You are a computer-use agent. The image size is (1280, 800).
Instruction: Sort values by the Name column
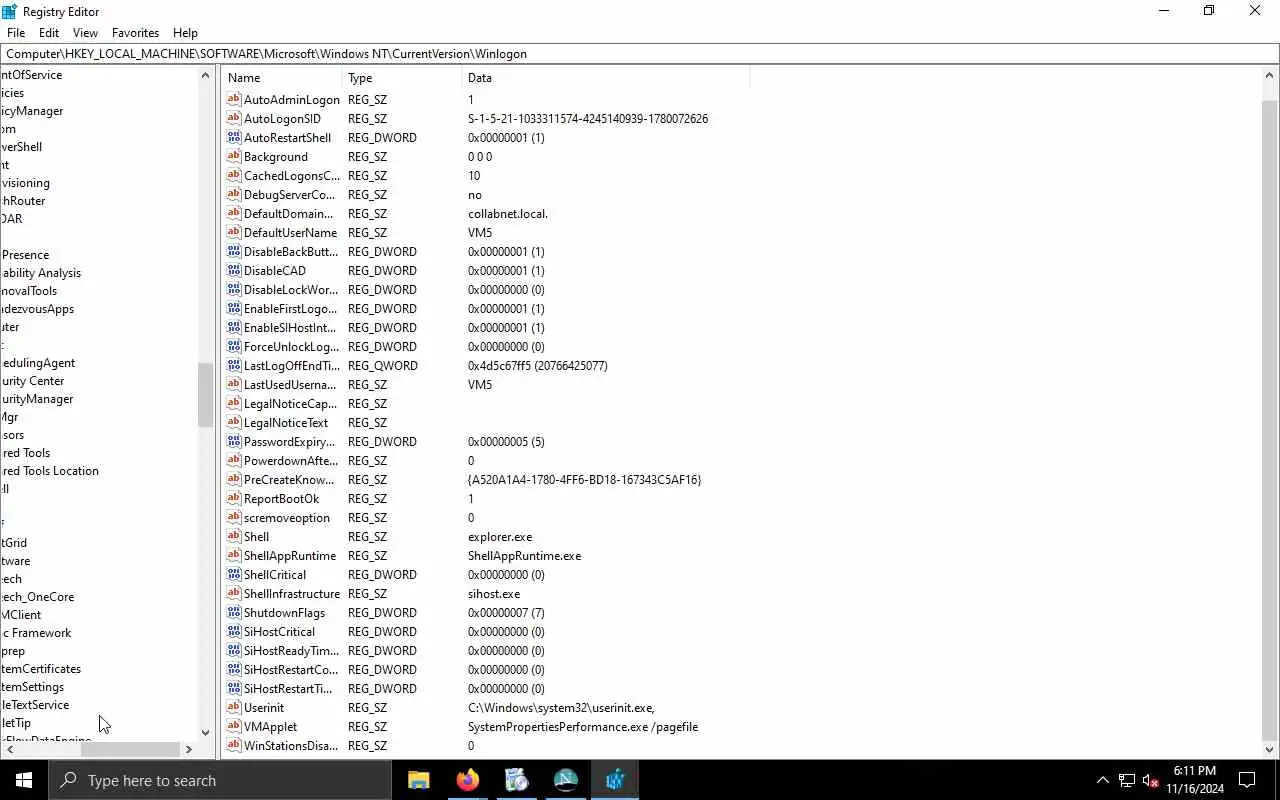pos(282,77)
